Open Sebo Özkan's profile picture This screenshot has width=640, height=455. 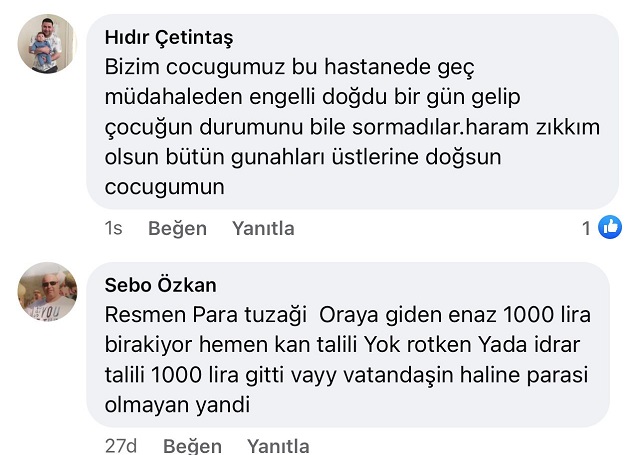click(x=47, y=292)
